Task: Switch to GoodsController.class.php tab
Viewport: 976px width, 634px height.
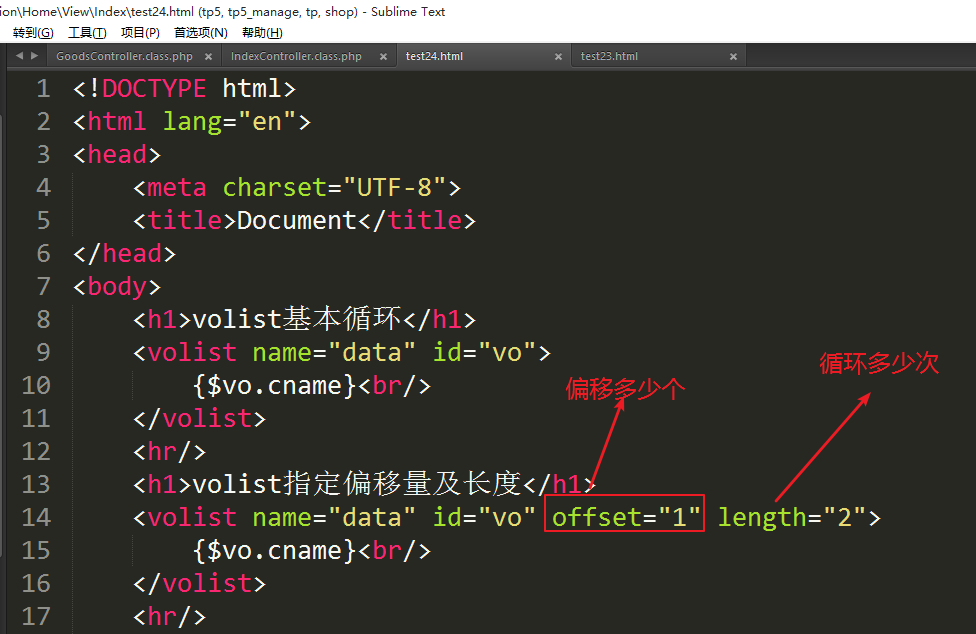Action: [124, 57]
